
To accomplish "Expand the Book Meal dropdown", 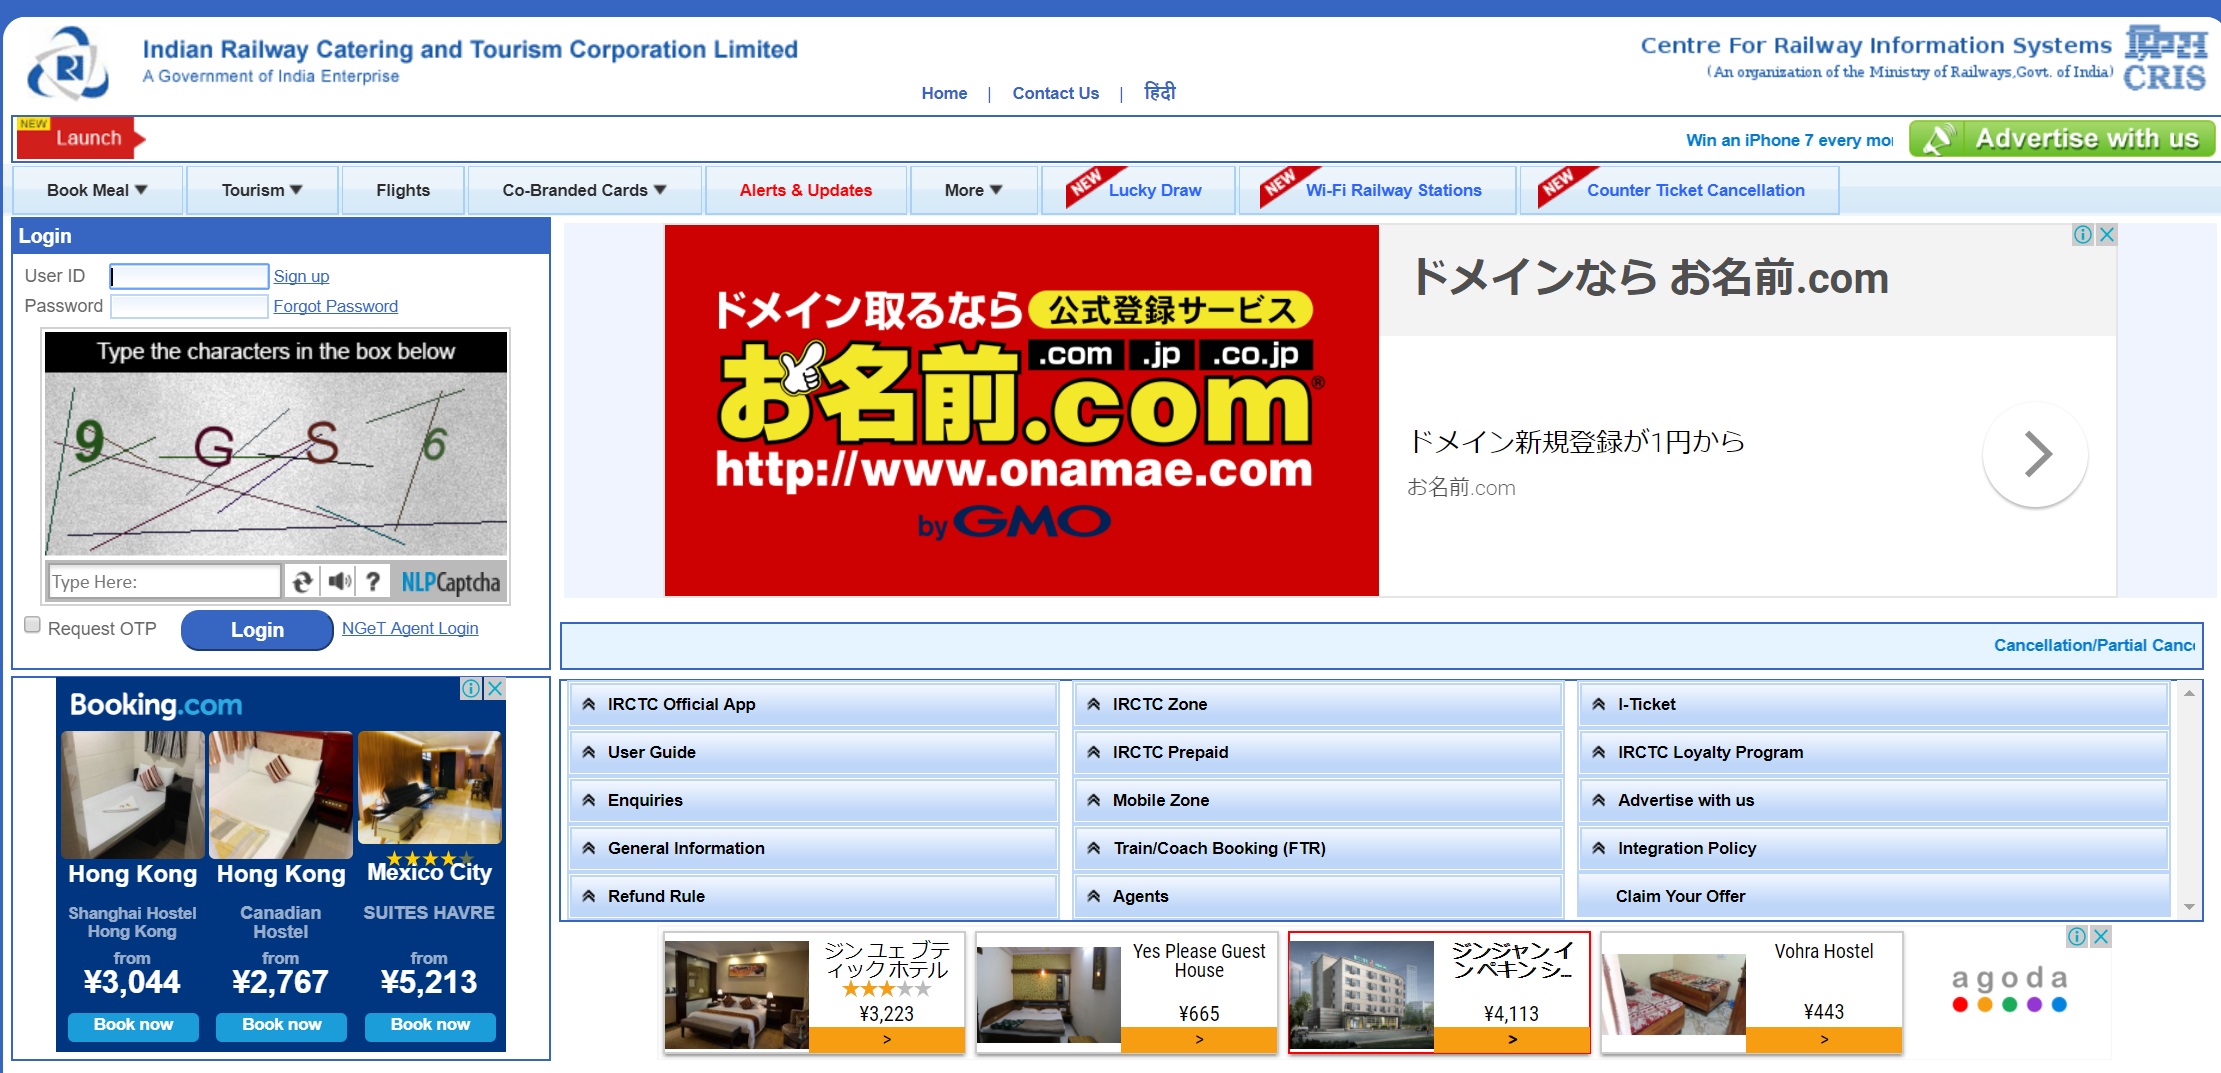I will click(97, 190).
